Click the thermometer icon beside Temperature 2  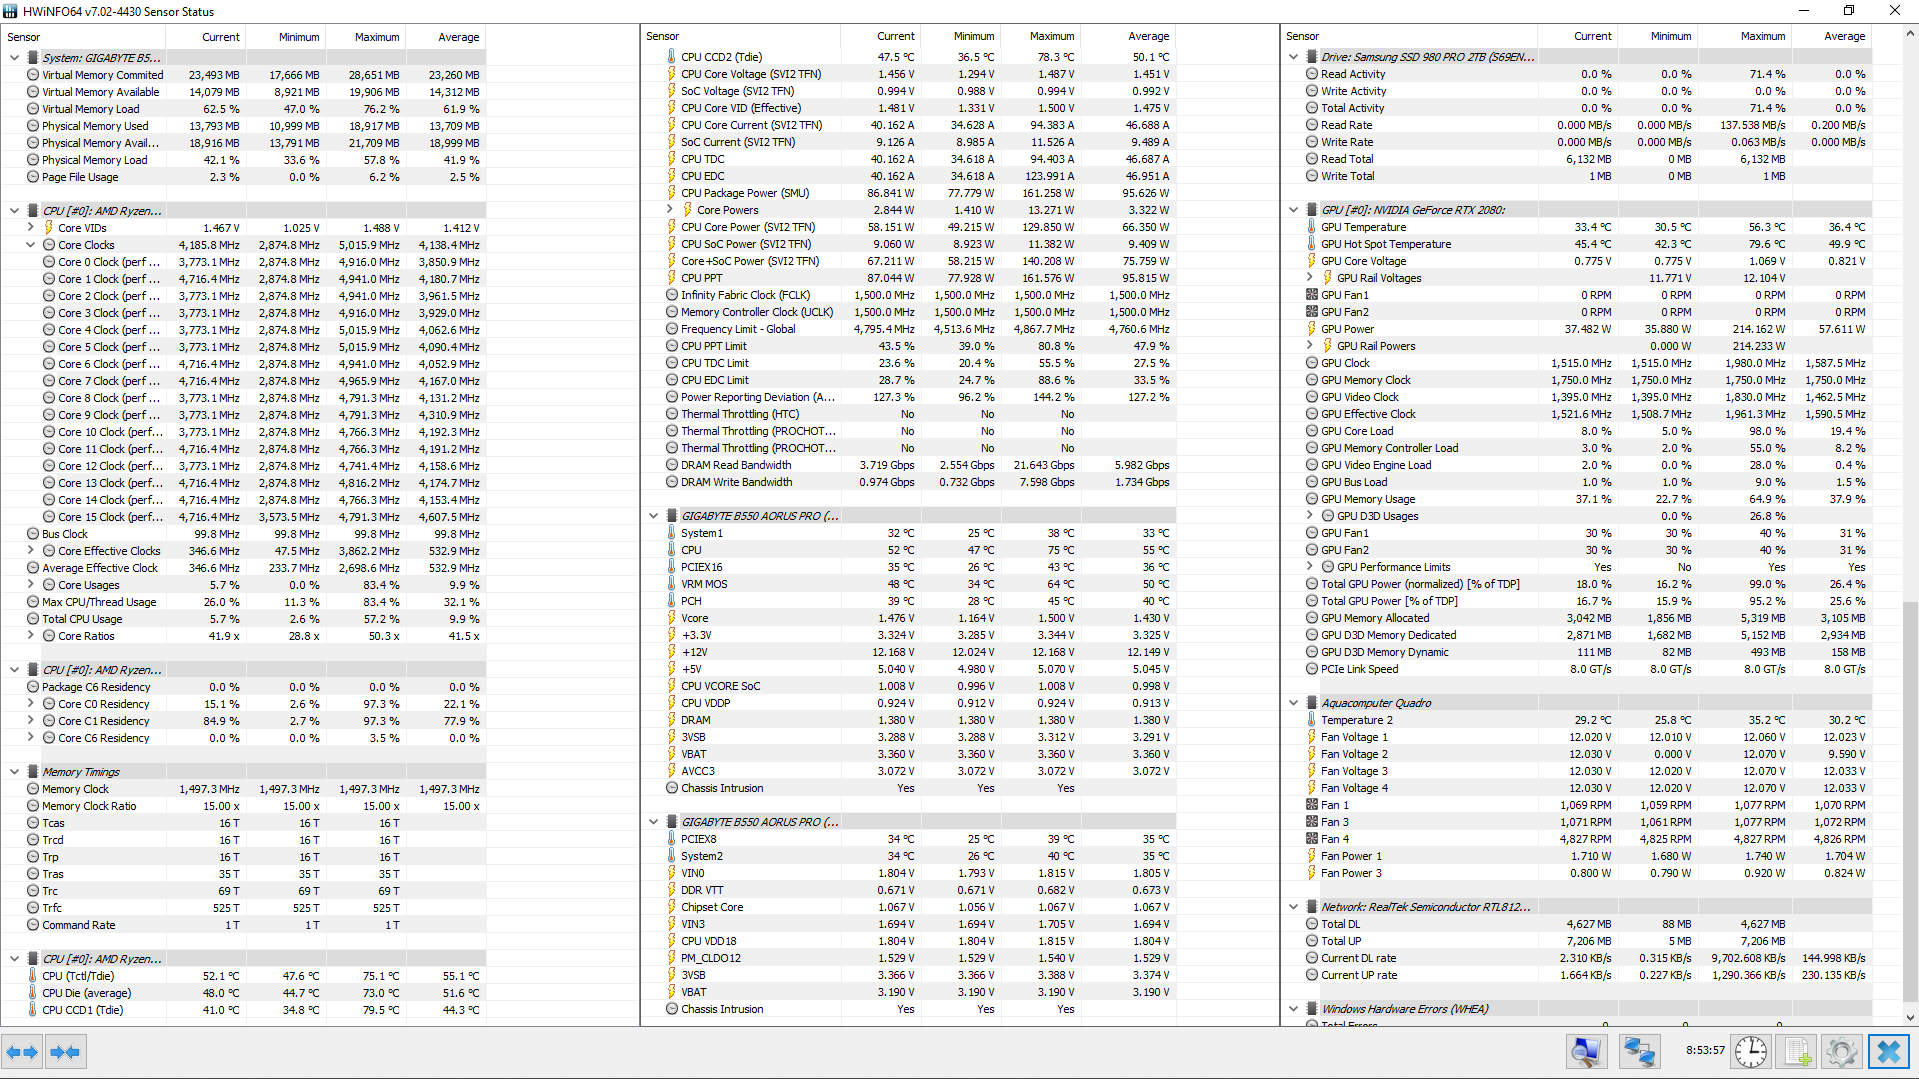point(1312,720)
